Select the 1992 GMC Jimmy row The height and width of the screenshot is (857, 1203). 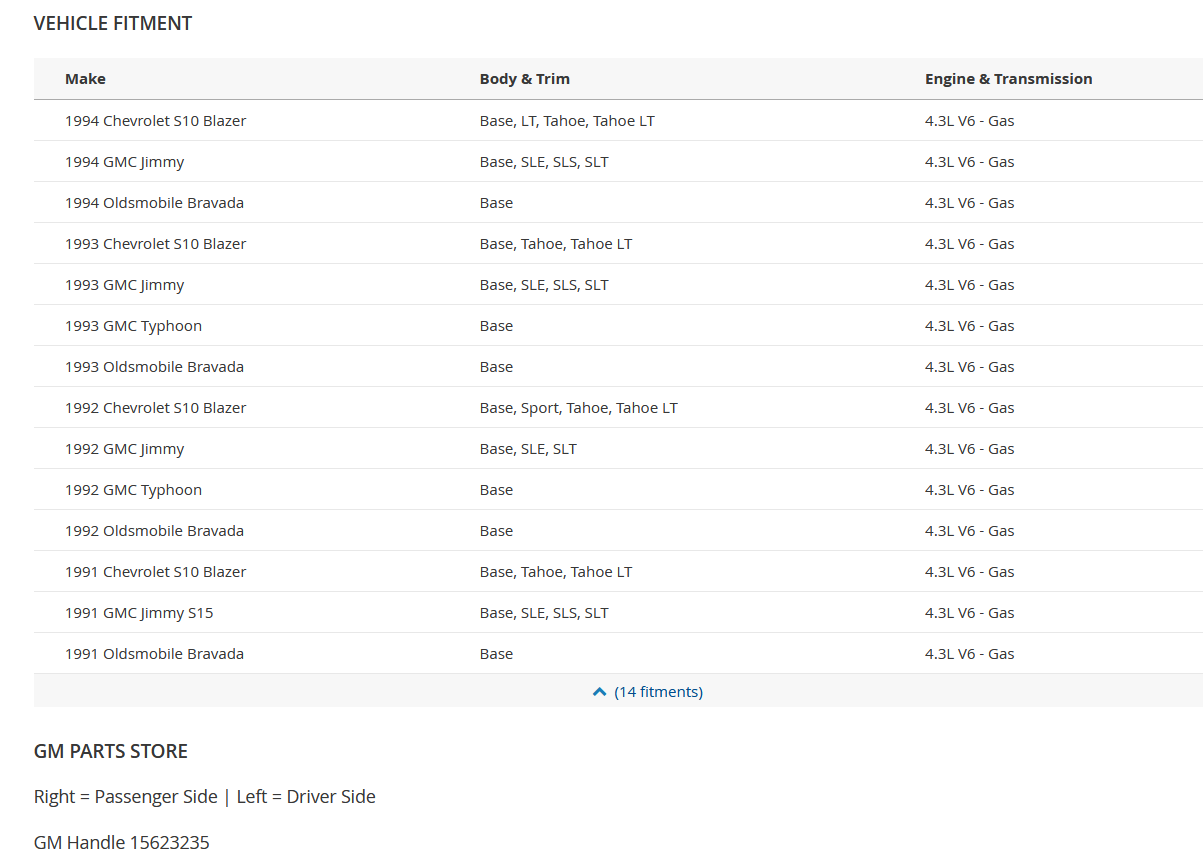click(618, 449)
